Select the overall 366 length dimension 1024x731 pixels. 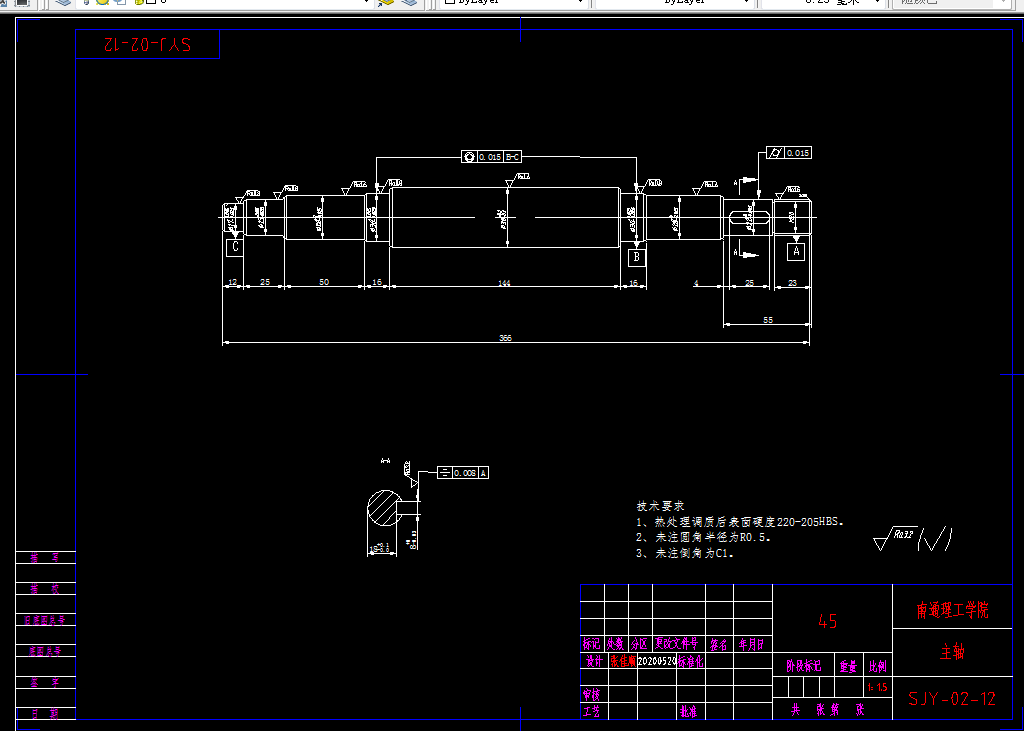(505, 338)
